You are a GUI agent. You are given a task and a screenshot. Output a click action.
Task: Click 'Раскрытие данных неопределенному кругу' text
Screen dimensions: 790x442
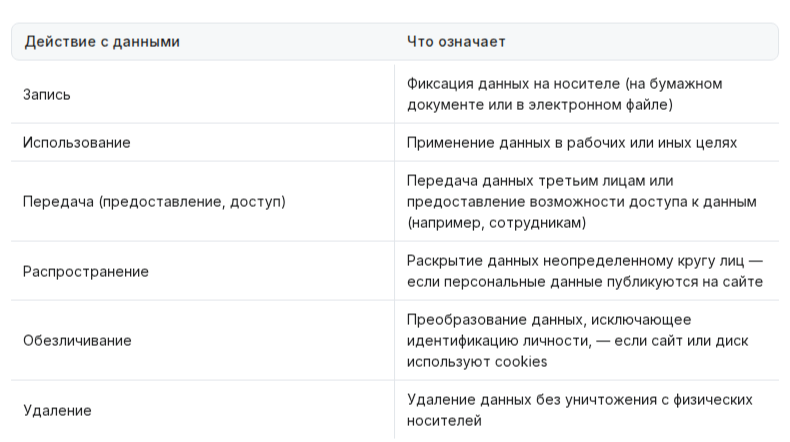(x=584, y=271)
